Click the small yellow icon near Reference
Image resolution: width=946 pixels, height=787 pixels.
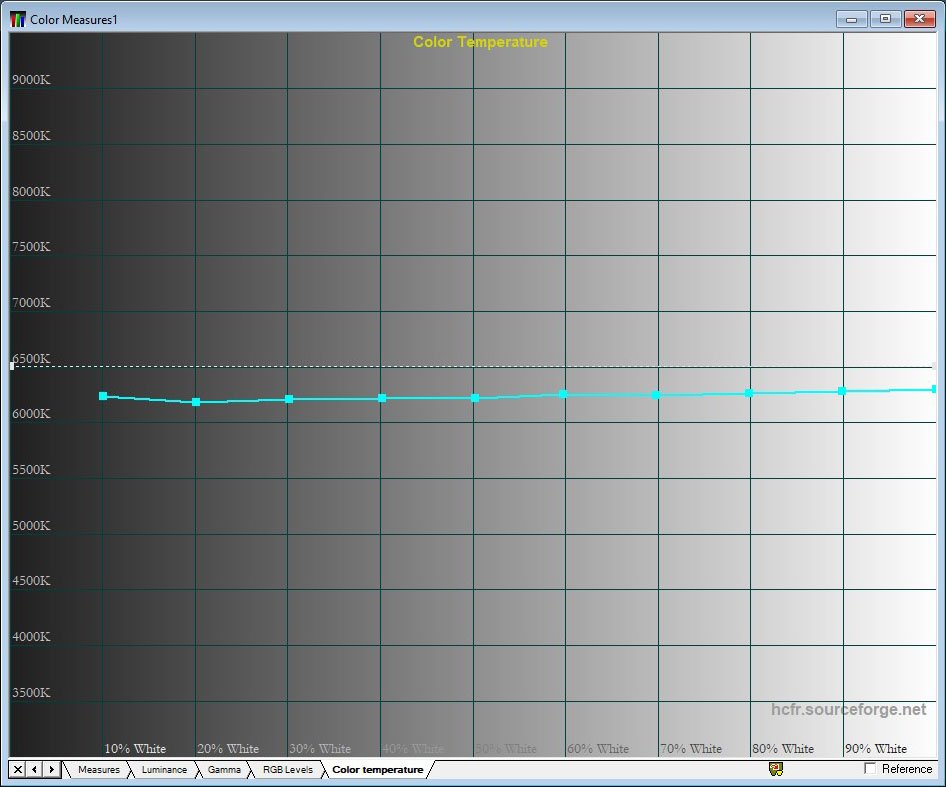click(775, 769)
